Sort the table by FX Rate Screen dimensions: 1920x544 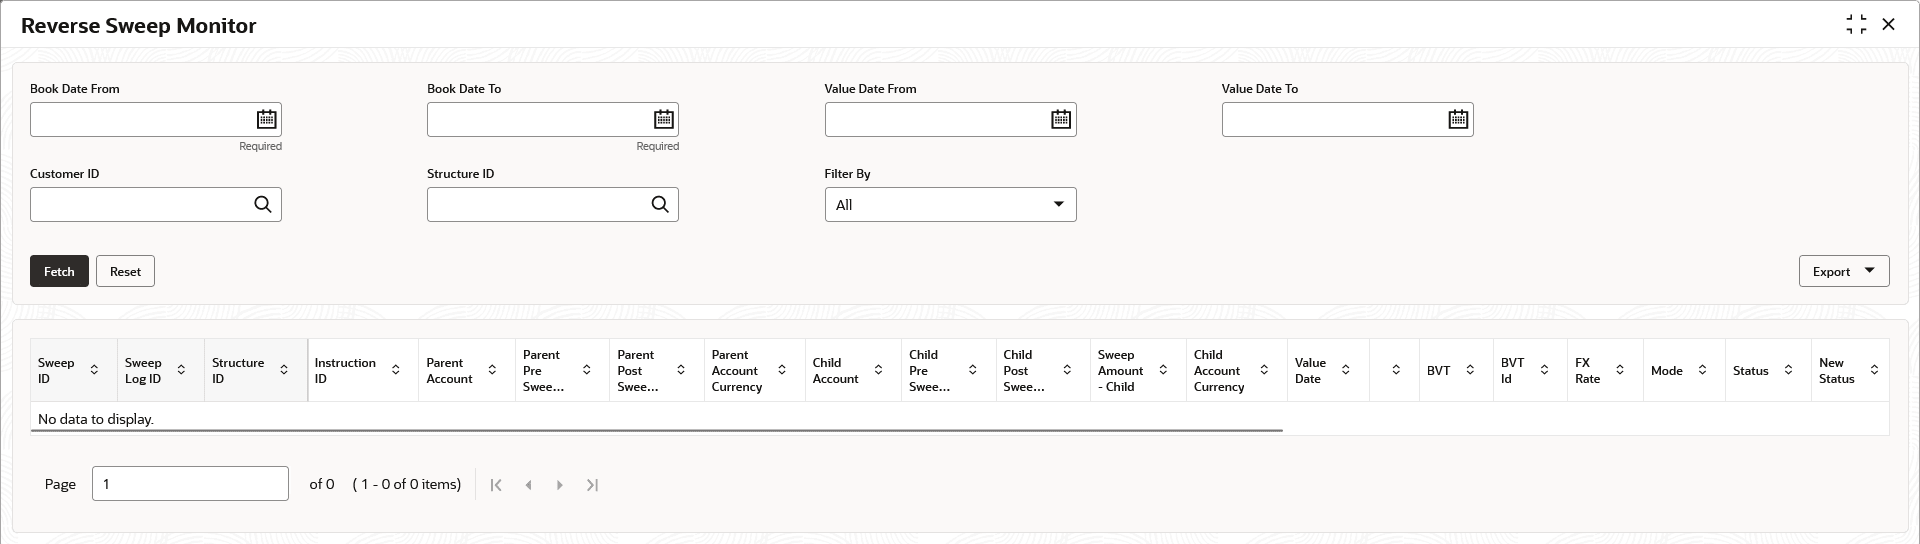[x=1620, y=371]
